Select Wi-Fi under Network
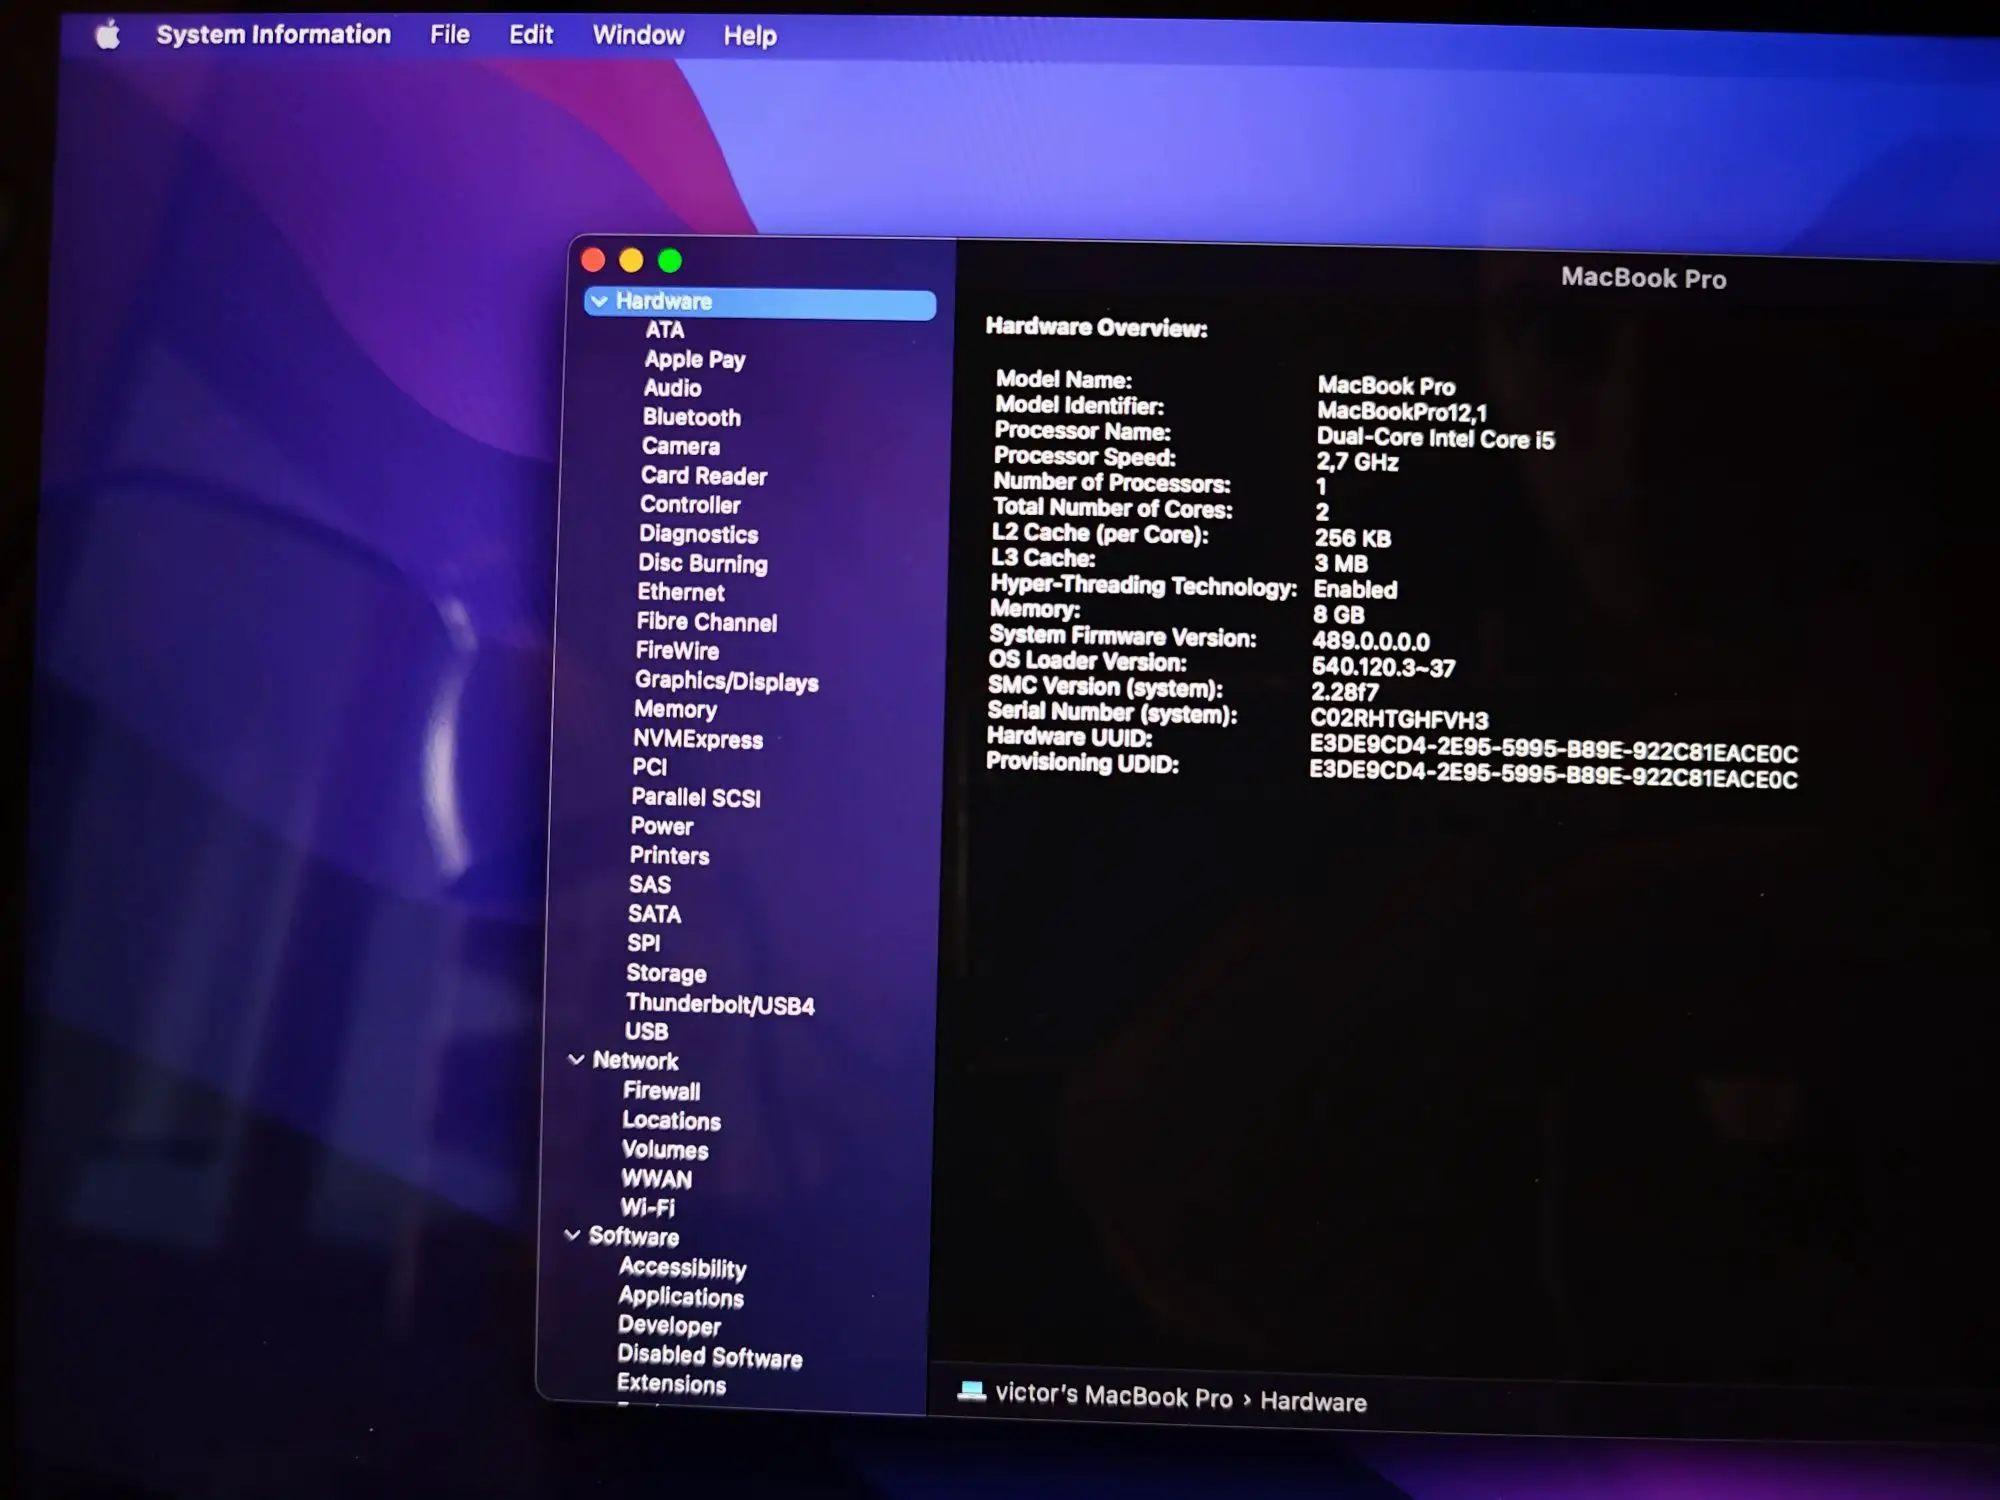Viewport: 2000px width, 1500px height. coord(648,1207)
